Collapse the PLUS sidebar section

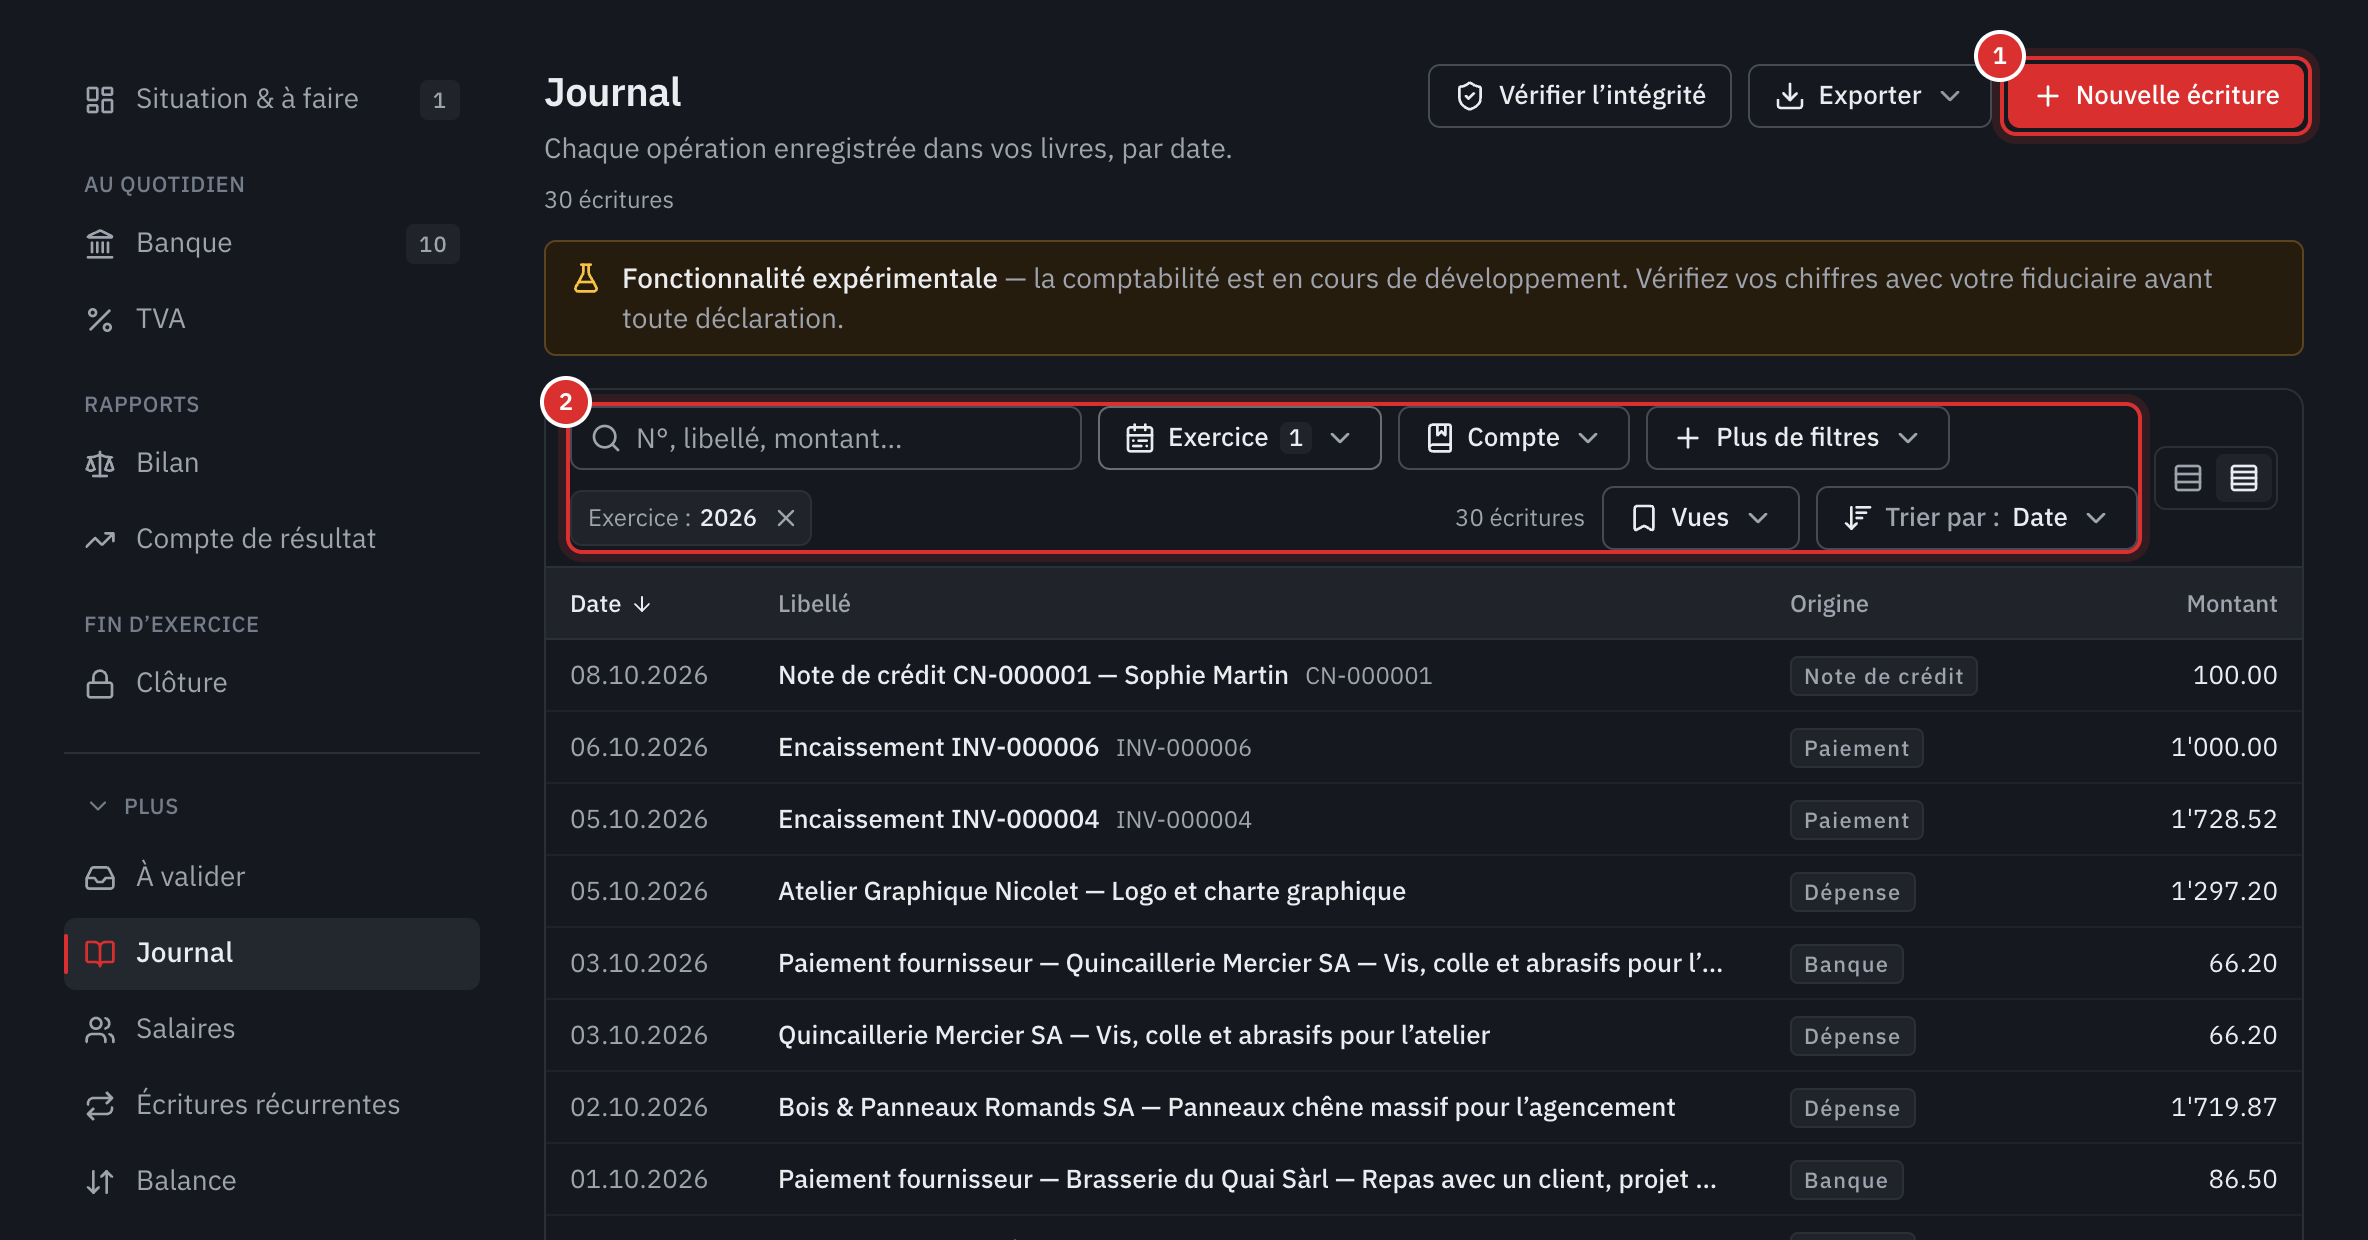132,806
